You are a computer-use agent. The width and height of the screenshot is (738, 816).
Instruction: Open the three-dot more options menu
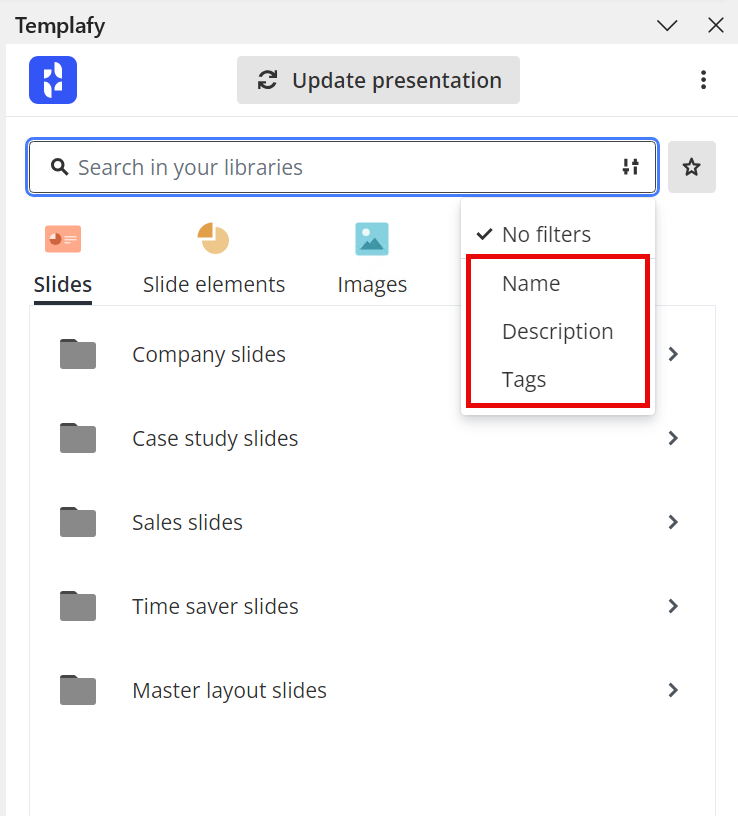(703, 80)
